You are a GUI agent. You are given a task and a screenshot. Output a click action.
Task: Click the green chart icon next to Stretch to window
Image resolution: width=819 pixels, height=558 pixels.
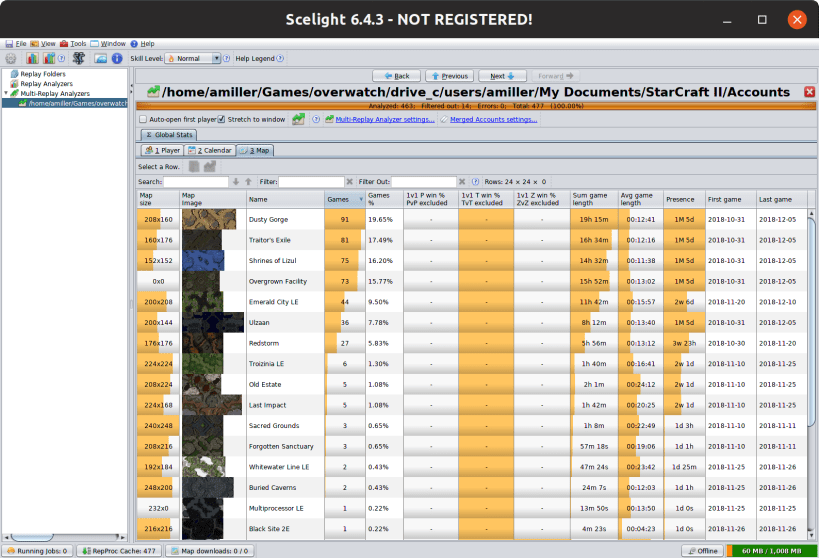(298, 119)
